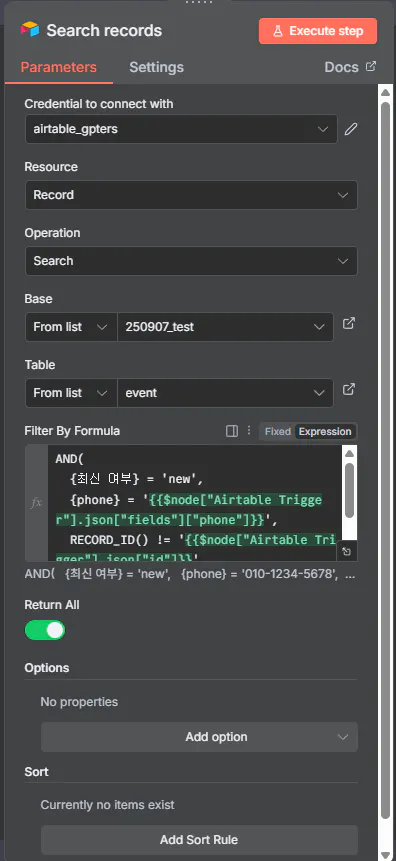Click the formula editor scrollbar thumb

(349, 490)
